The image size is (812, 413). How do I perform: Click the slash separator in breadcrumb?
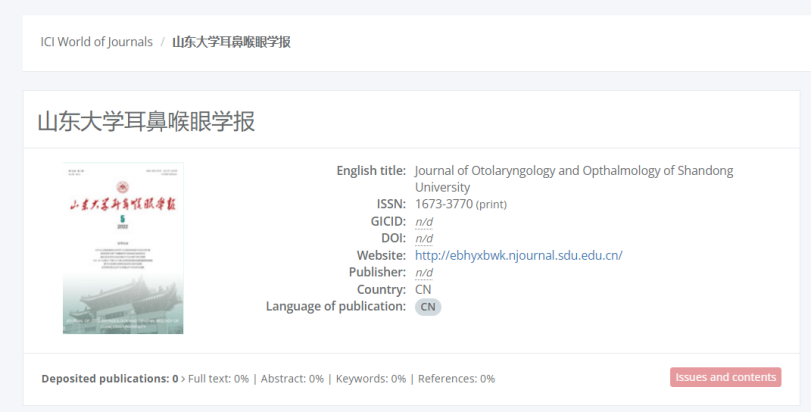[x=162, y=42]
